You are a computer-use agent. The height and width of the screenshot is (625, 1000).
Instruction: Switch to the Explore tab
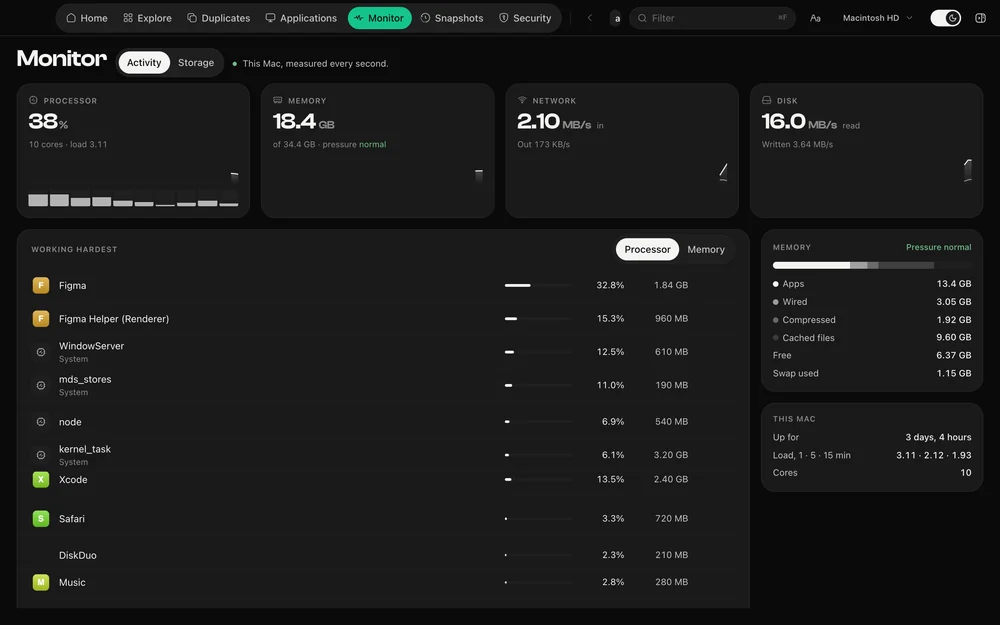pyautogui.click(x=147, y=18)
